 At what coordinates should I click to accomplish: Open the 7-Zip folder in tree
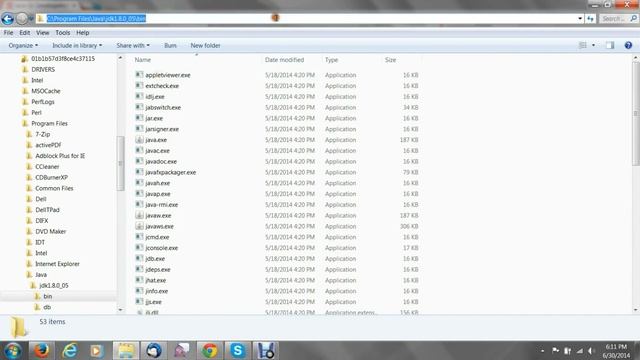(42, 134)
